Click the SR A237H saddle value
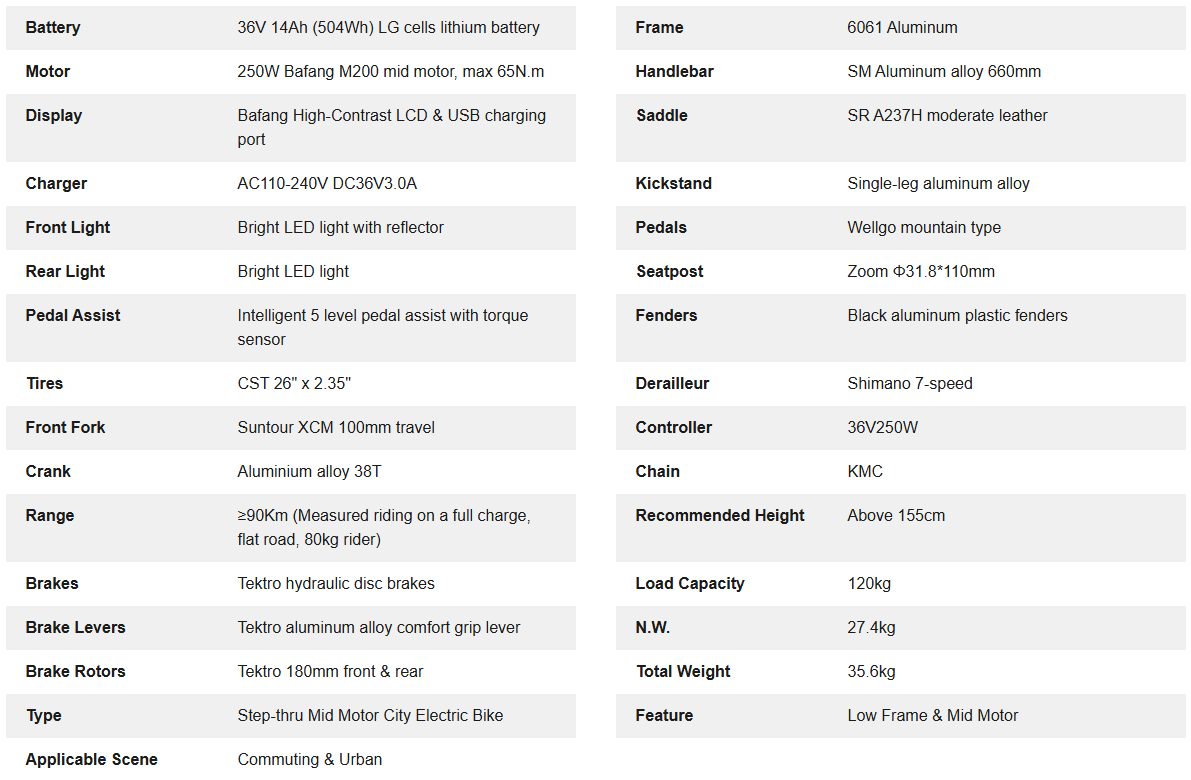 947,116
